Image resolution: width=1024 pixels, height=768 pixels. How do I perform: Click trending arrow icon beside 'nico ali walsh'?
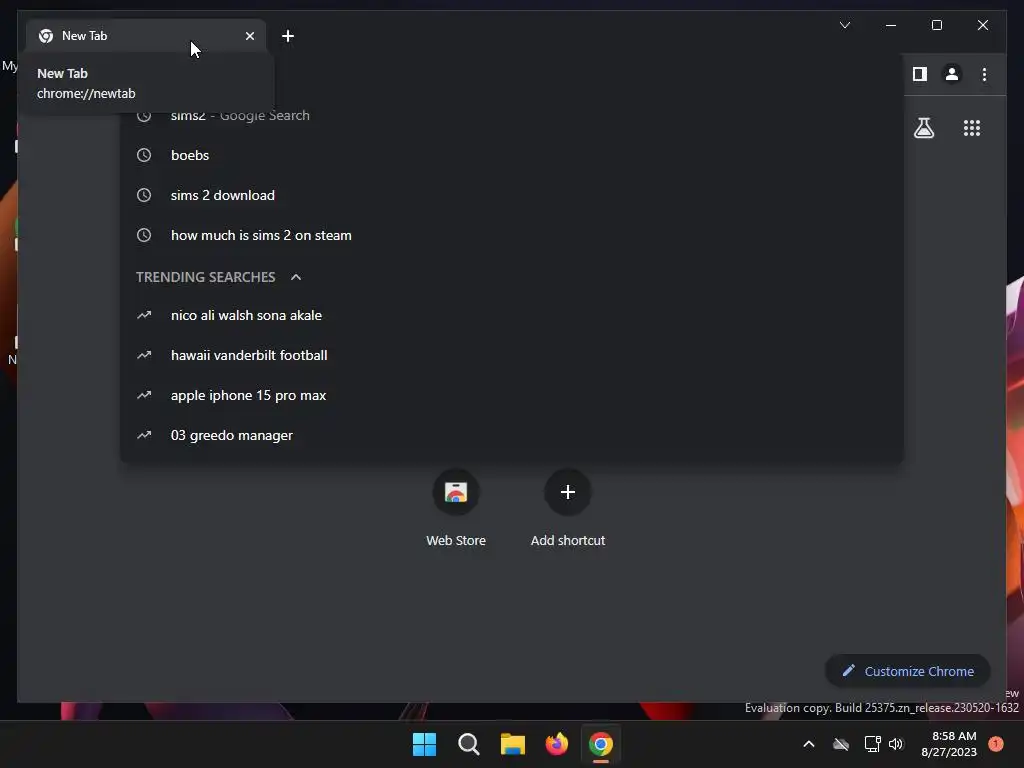click(x=144, y=315)
